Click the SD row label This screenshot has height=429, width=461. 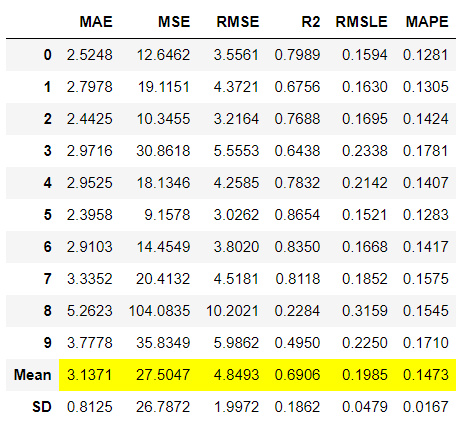(x=42, y=407)
